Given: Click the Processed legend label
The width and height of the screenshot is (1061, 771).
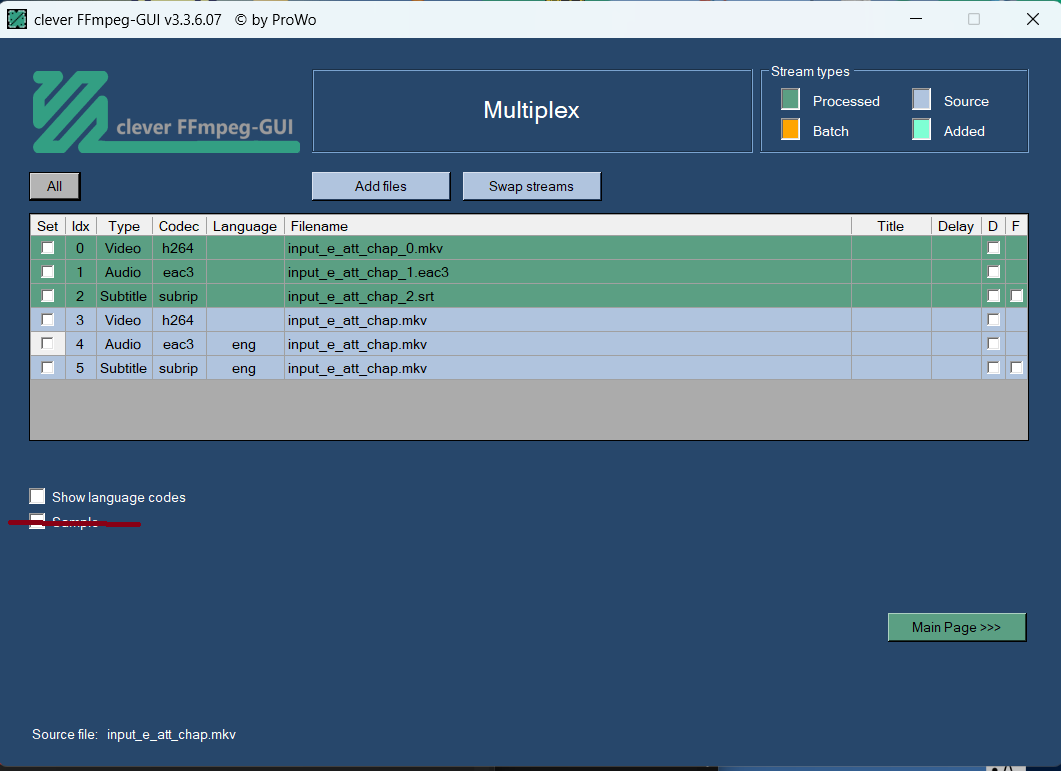Looking at the screenshot, I should coord(846,101).
